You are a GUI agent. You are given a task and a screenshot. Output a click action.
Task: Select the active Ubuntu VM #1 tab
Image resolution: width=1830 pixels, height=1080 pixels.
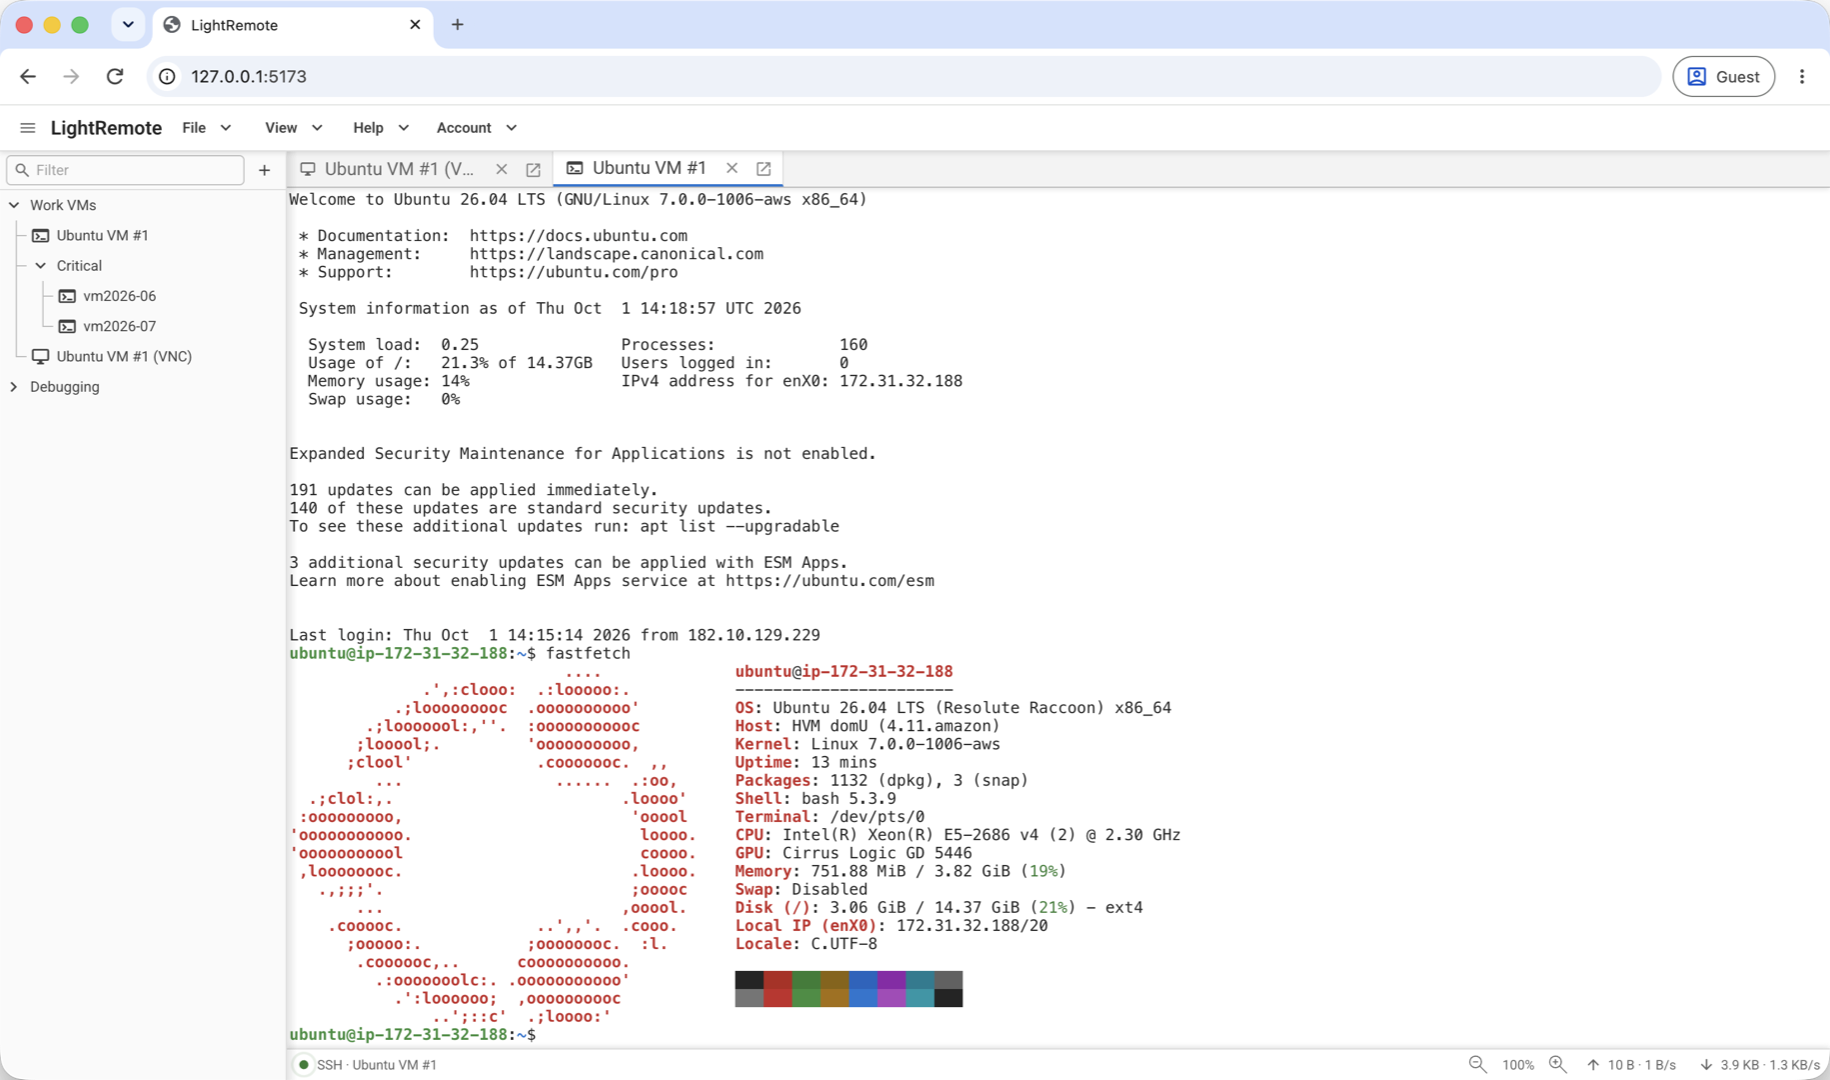(649, 168)
